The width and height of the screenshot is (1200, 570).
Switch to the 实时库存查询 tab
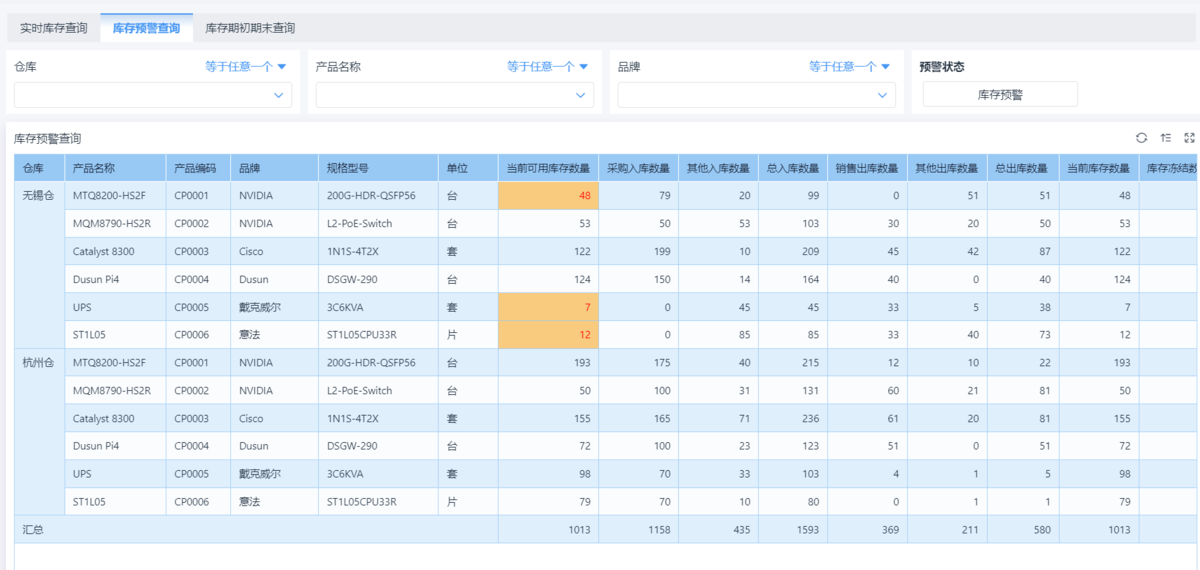[54, 29]
